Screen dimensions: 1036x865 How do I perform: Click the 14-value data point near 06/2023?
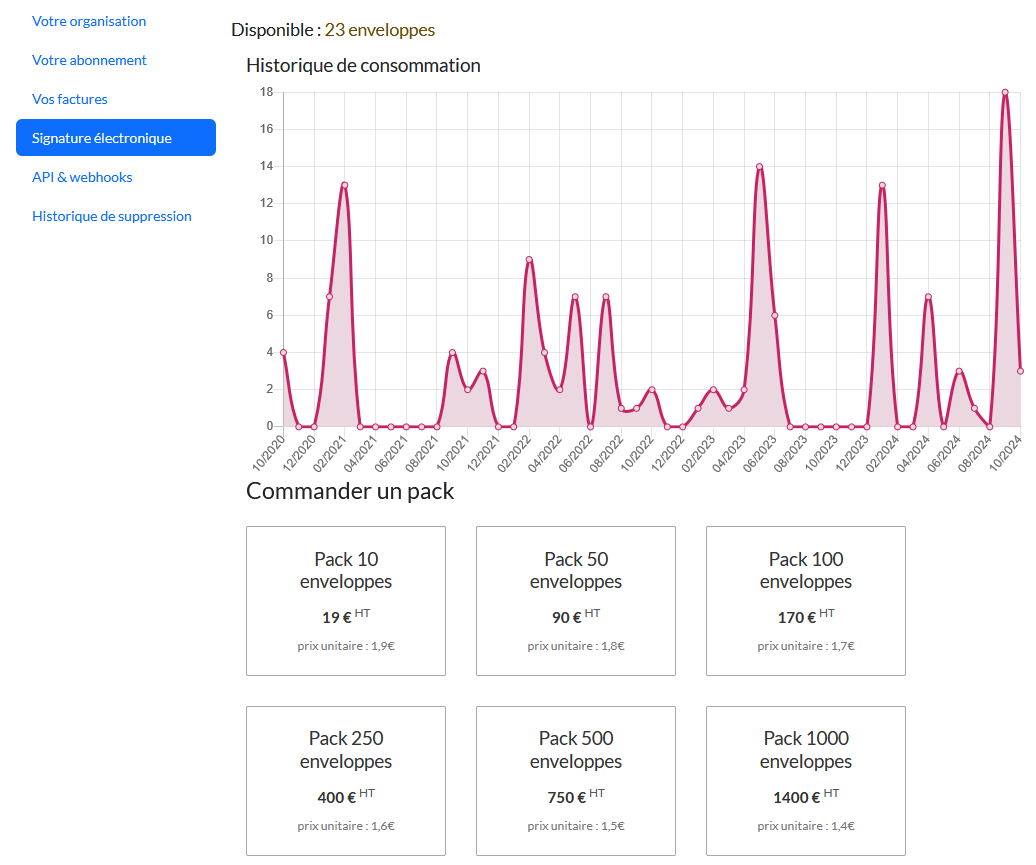click(759, 167)
